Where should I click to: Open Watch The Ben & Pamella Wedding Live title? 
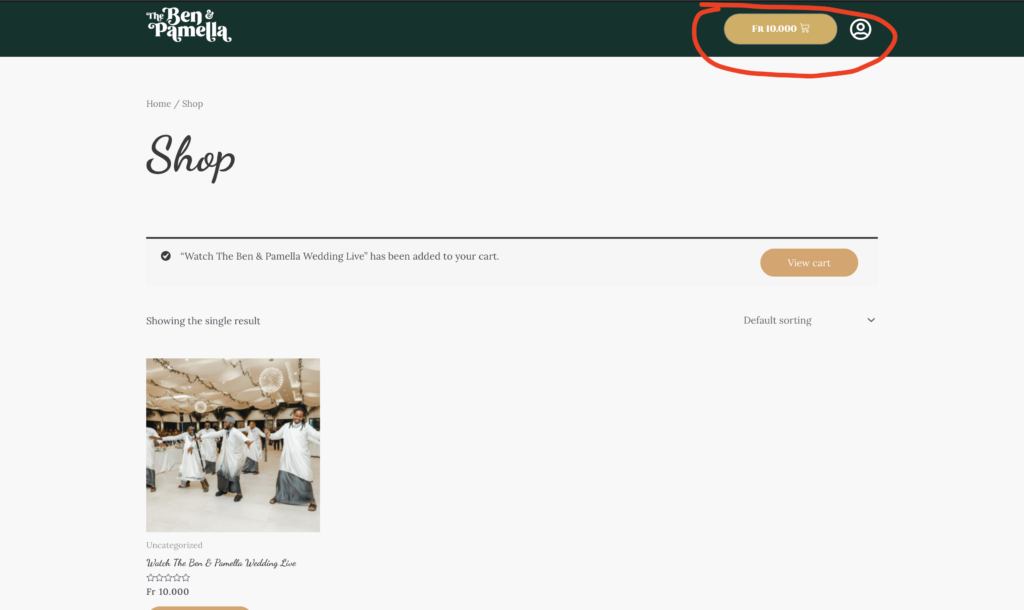pos(221,562)
